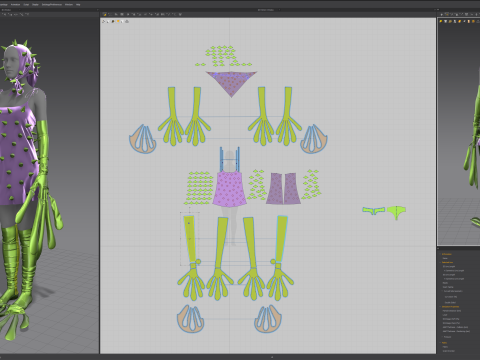Click the first yellow icon in the right panel icon row
The width and height of the screenshot is (480, 360).
(x=441, y=21)
